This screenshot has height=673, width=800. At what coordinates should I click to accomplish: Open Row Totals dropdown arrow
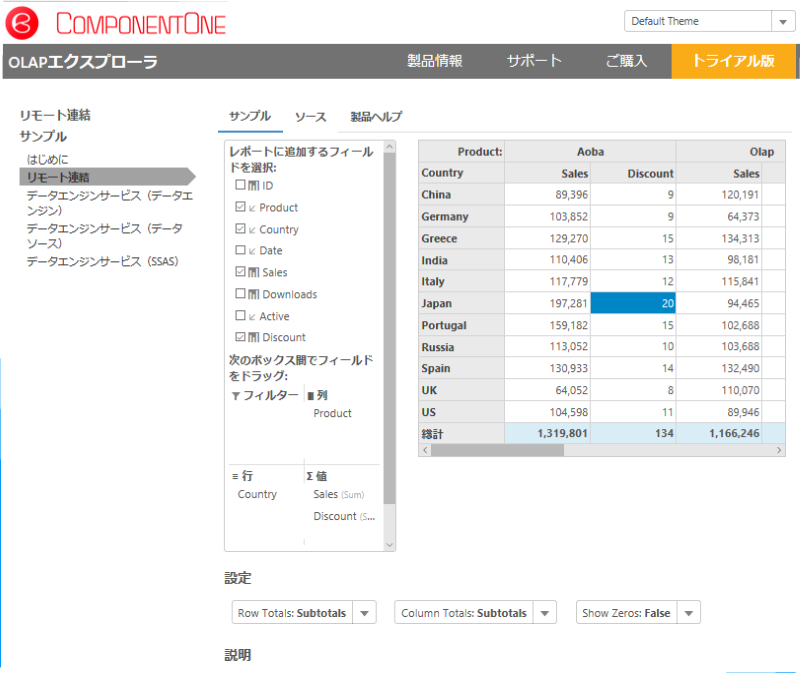(x=364, y=613)
